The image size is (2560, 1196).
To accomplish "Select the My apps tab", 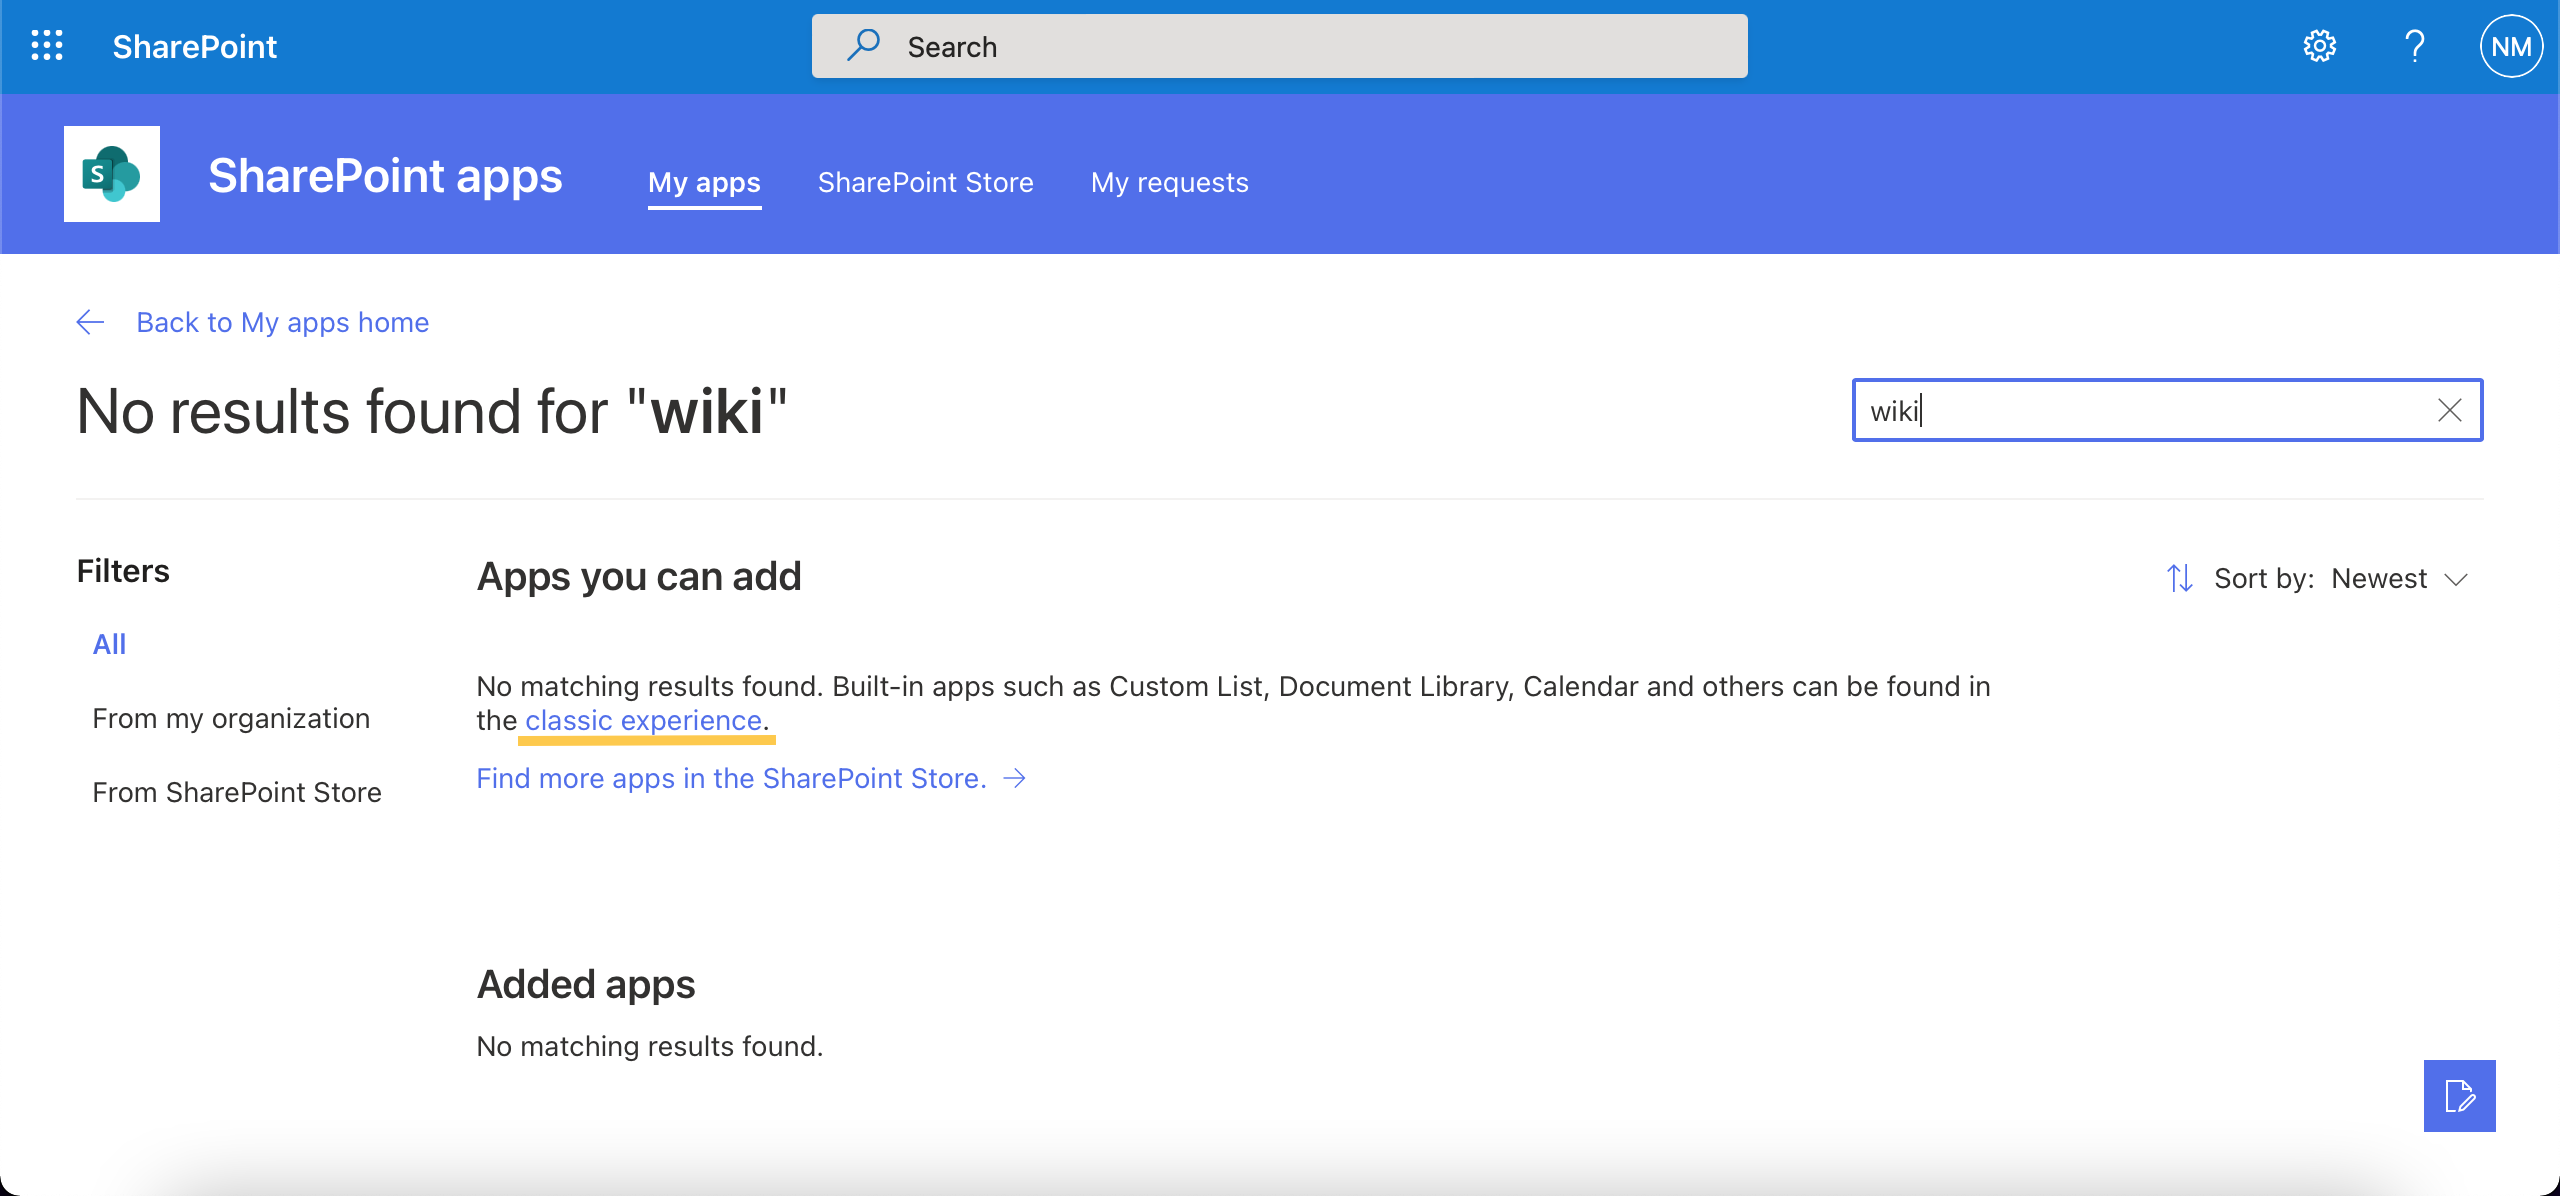I will point(704,182).
